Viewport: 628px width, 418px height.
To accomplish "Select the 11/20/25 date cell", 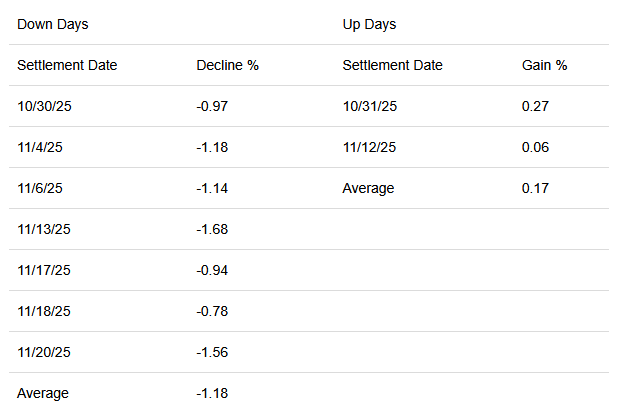I will point(43,352).
